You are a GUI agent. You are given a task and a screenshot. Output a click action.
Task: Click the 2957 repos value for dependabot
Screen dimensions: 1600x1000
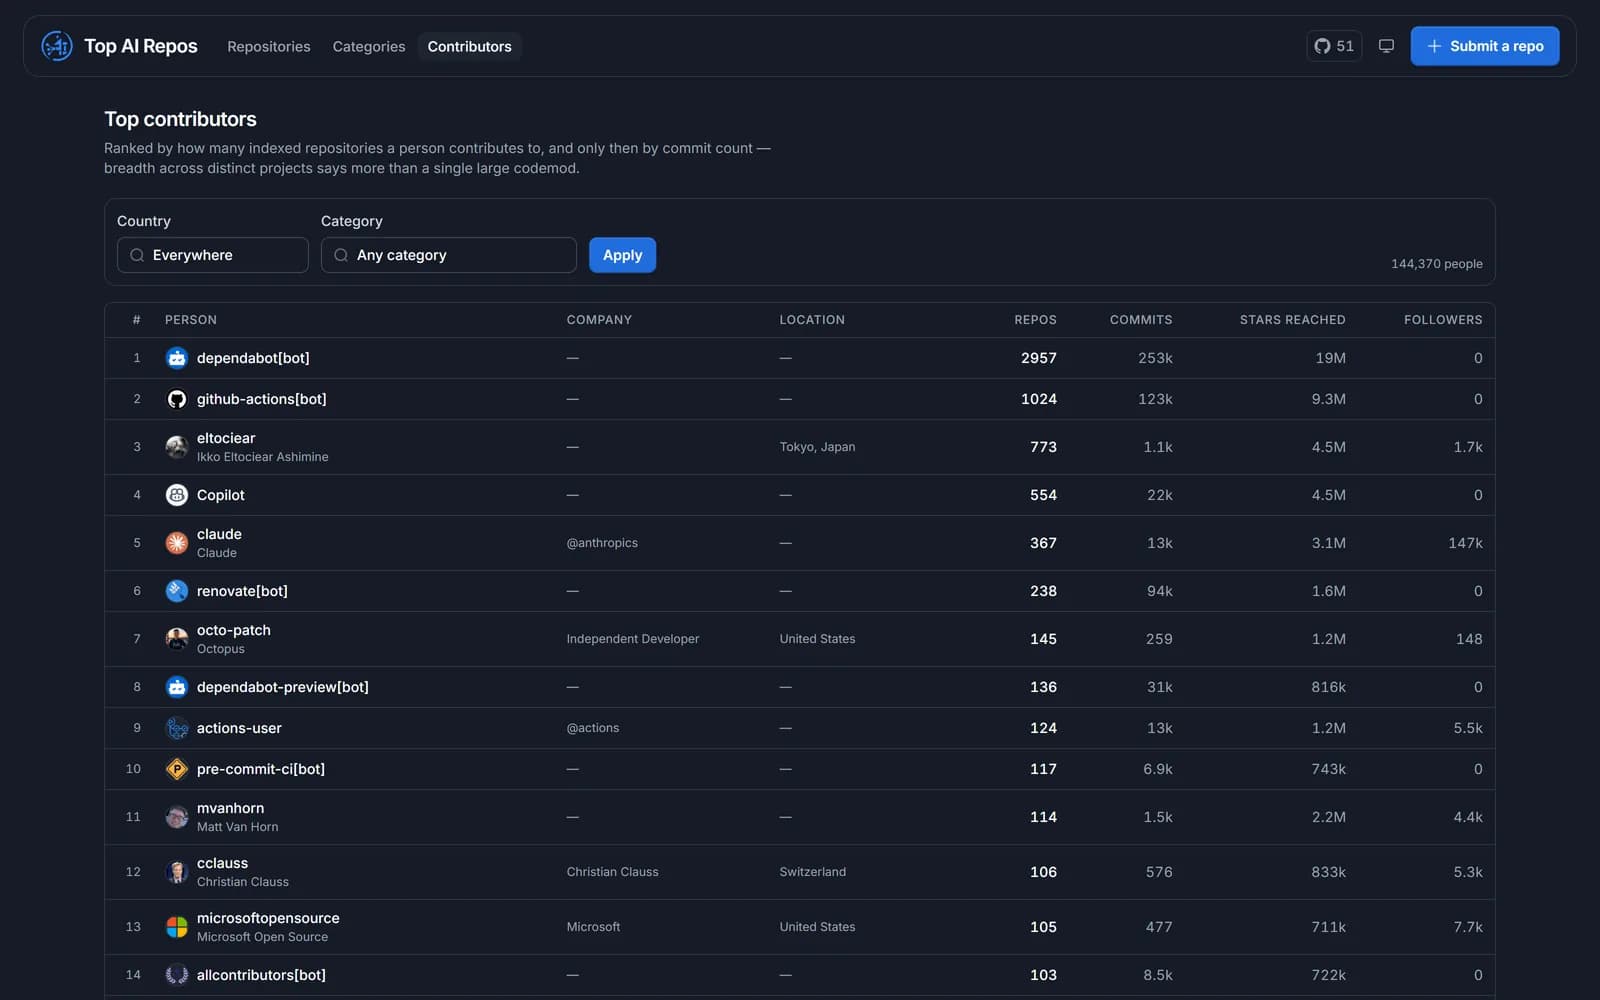click(1039, 358)
